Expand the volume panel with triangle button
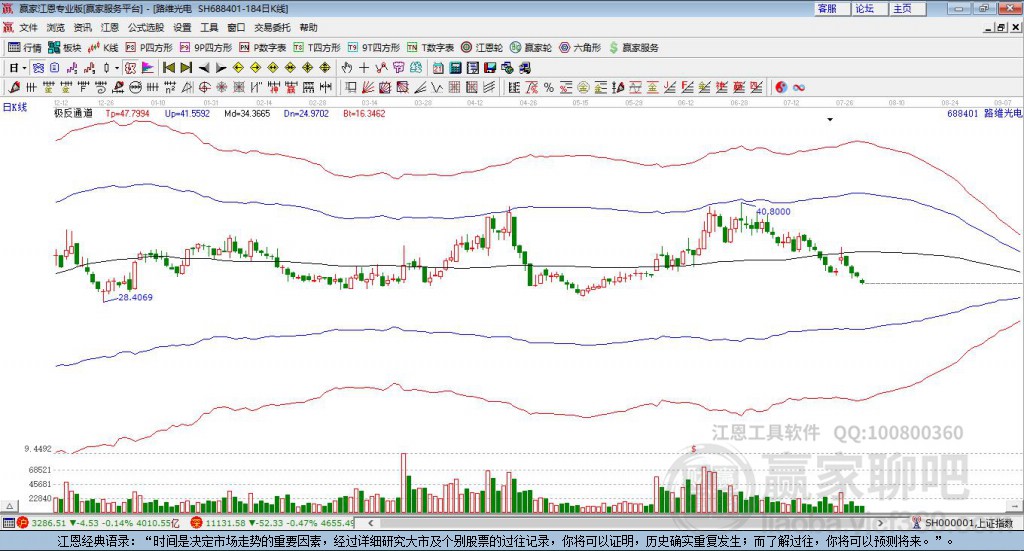This screenshot has height=551, width=1024. [9, 506]
